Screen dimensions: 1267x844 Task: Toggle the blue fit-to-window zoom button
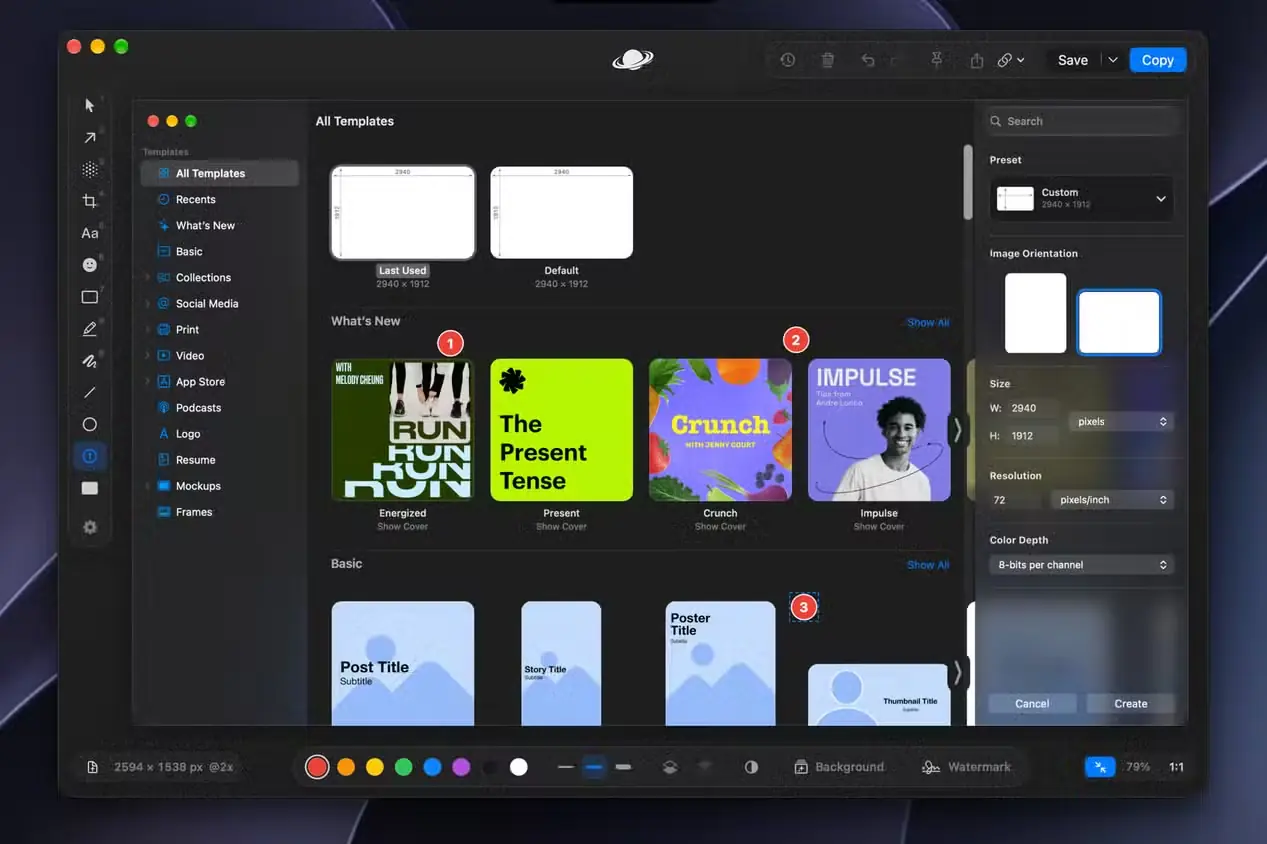(x=1100, y=767)
